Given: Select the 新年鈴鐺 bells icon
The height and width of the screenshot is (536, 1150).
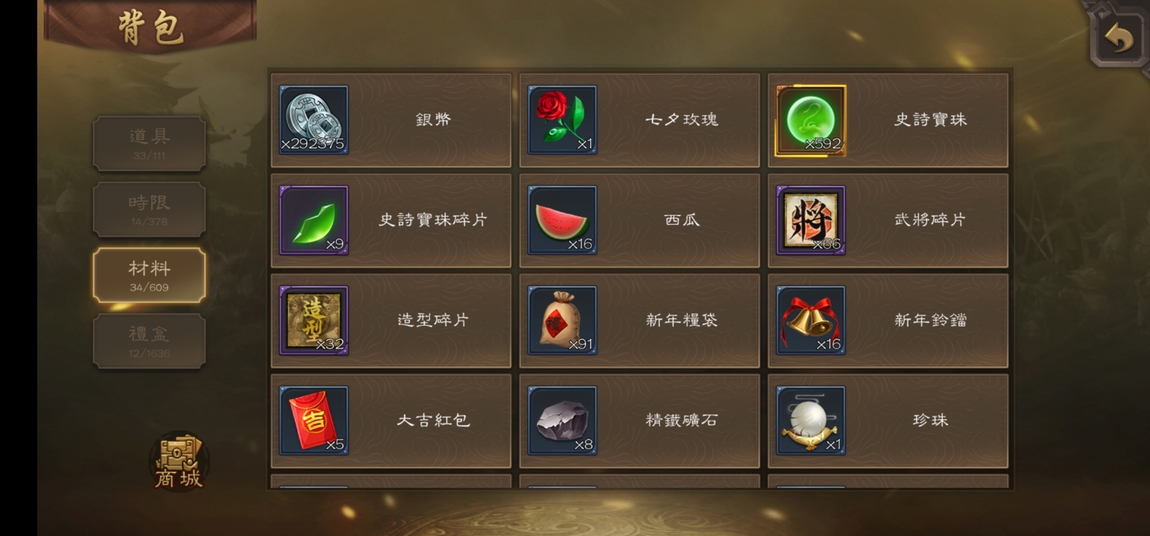Looking at the screenshot, I should point(810,320).
